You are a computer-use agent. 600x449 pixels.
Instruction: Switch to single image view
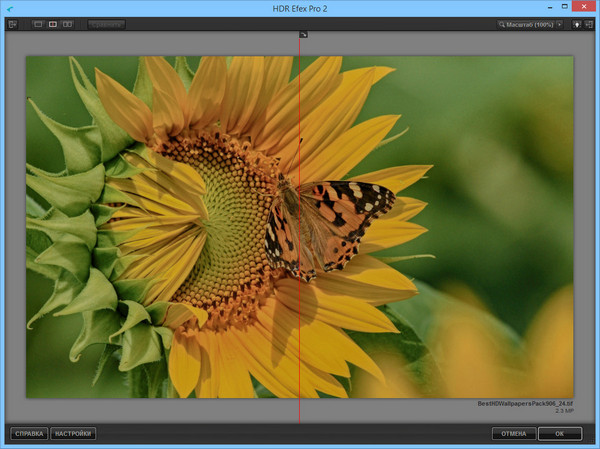click(37, 24)
